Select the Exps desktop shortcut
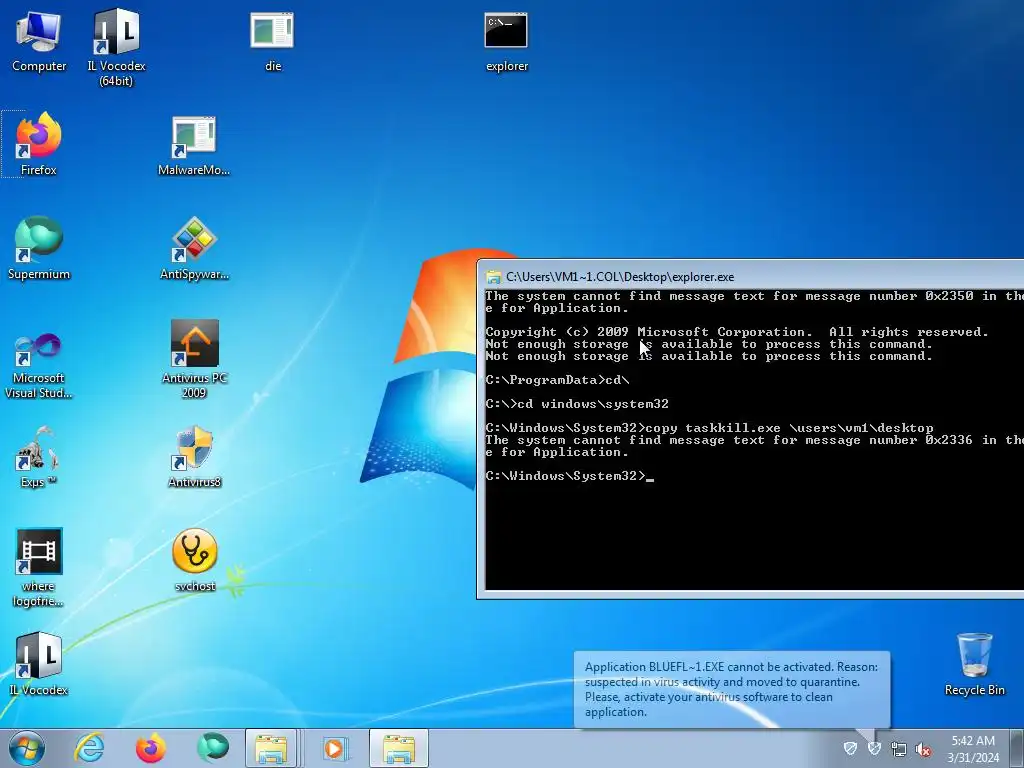Viewport: 1024px width, 768px height. [39, 457]
